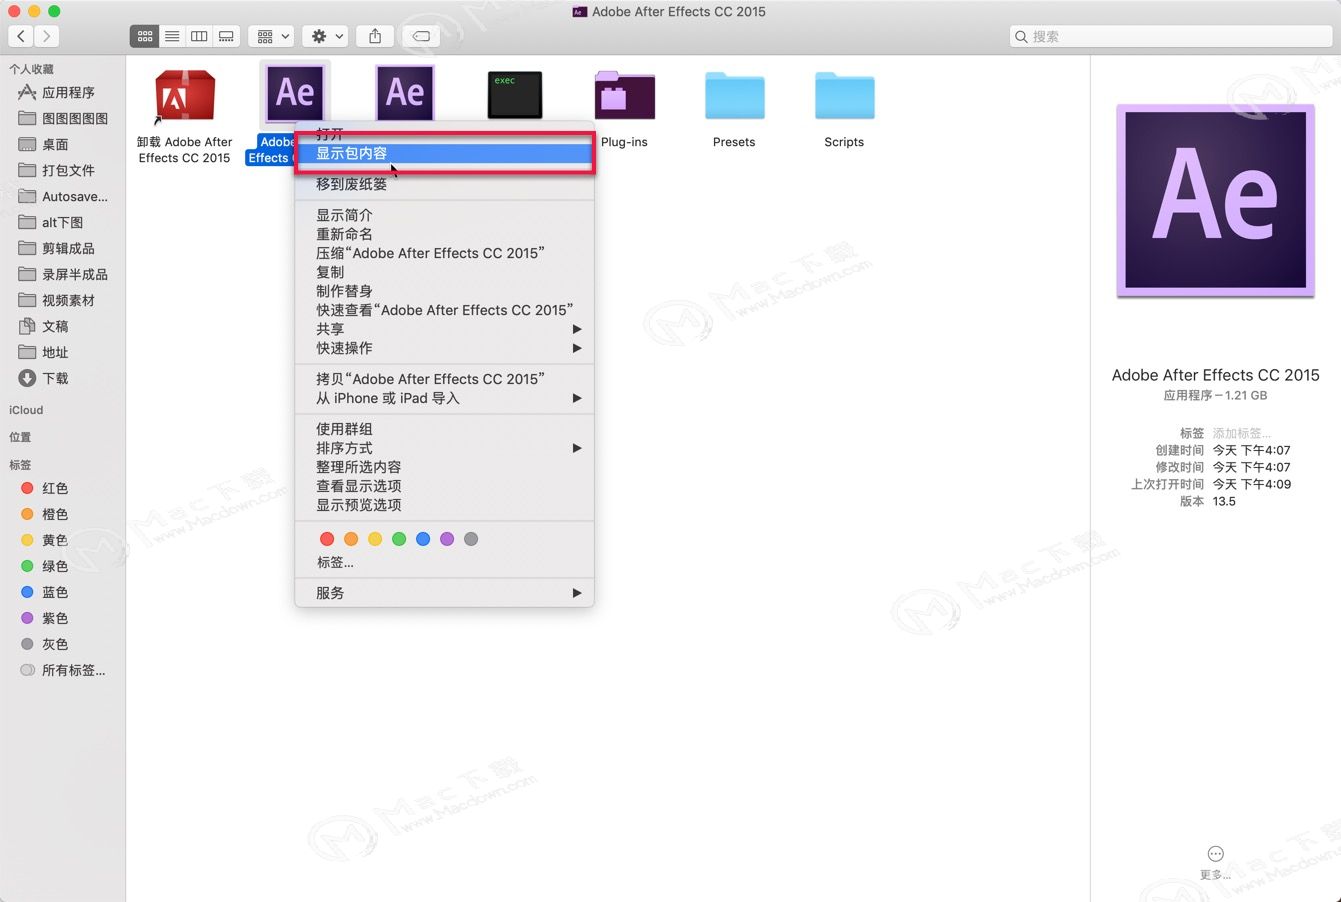Apply yellow tag dot in context menu
The height and width of the screenshot is (902, 1341).
coord(375,539)
